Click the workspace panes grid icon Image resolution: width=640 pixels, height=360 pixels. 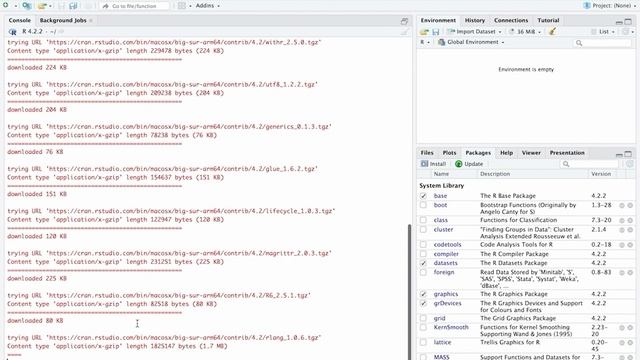point(182,6)
